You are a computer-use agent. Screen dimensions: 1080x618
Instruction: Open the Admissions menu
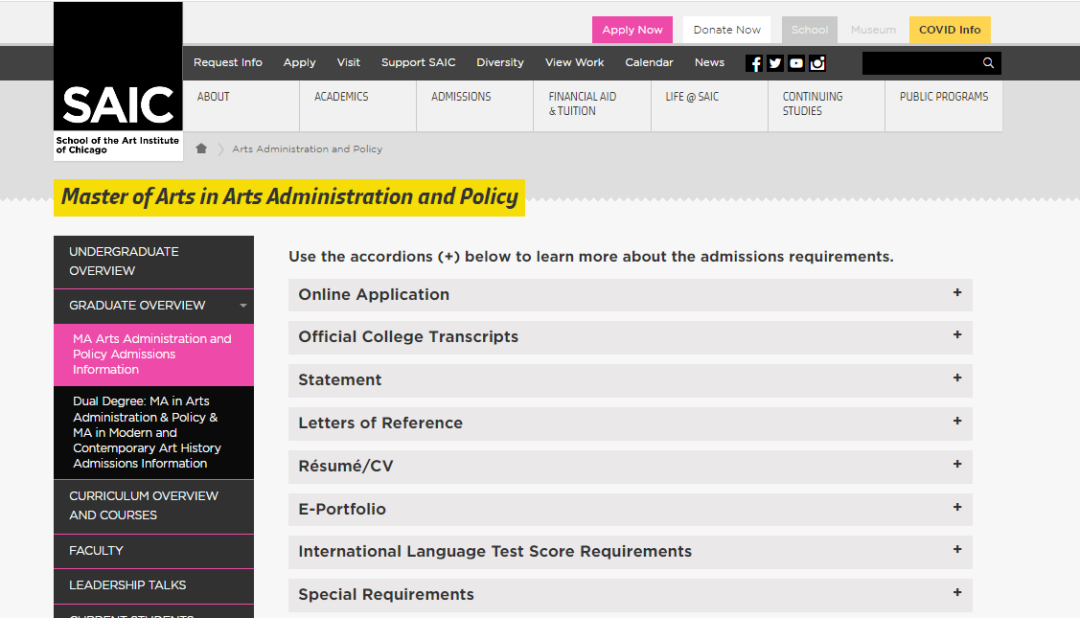tap(475, 105)
